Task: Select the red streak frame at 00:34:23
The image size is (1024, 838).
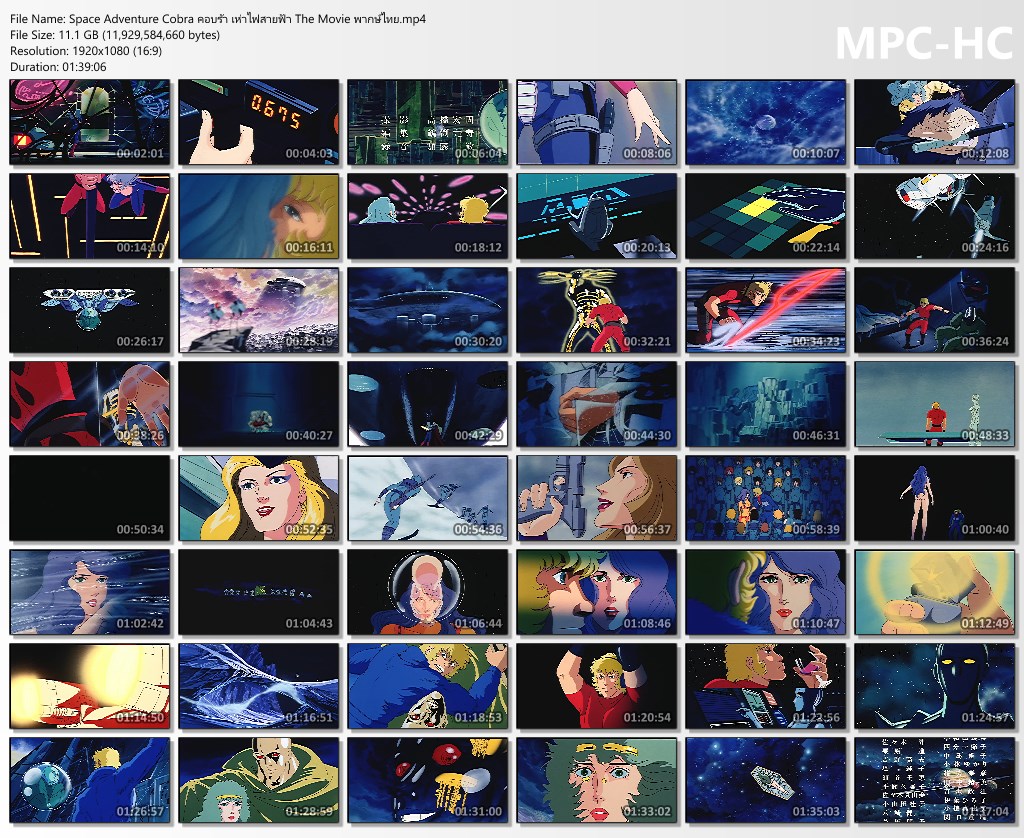Action: tap(765, 310)
